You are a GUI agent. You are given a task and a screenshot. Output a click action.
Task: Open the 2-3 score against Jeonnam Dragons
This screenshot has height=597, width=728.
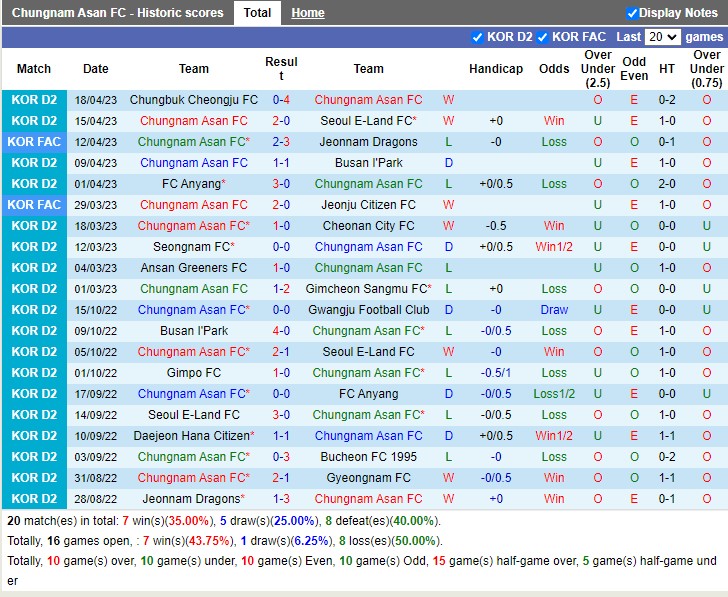click(x=281, y=142)
